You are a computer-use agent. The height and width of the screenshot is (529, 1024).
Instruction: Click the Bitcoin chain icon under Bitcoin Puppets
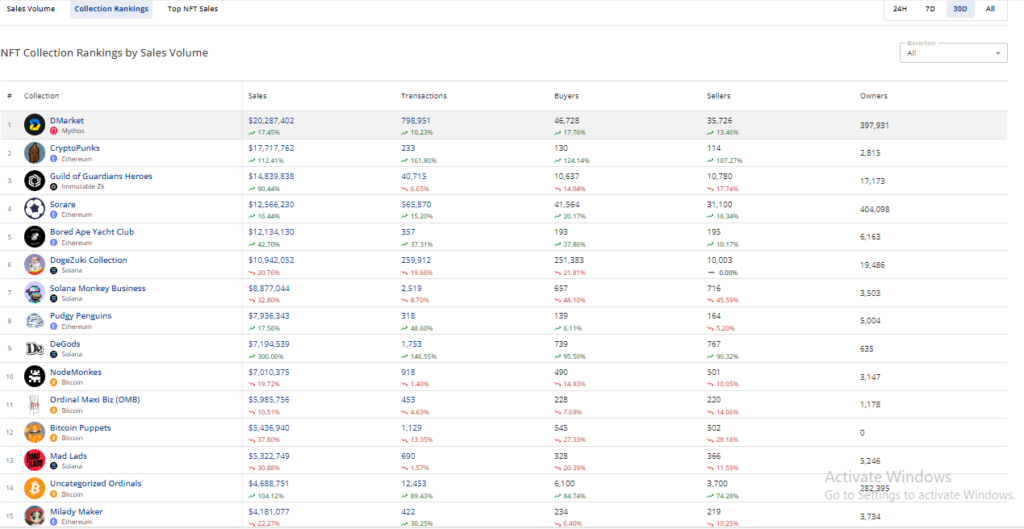coord(54,438)
